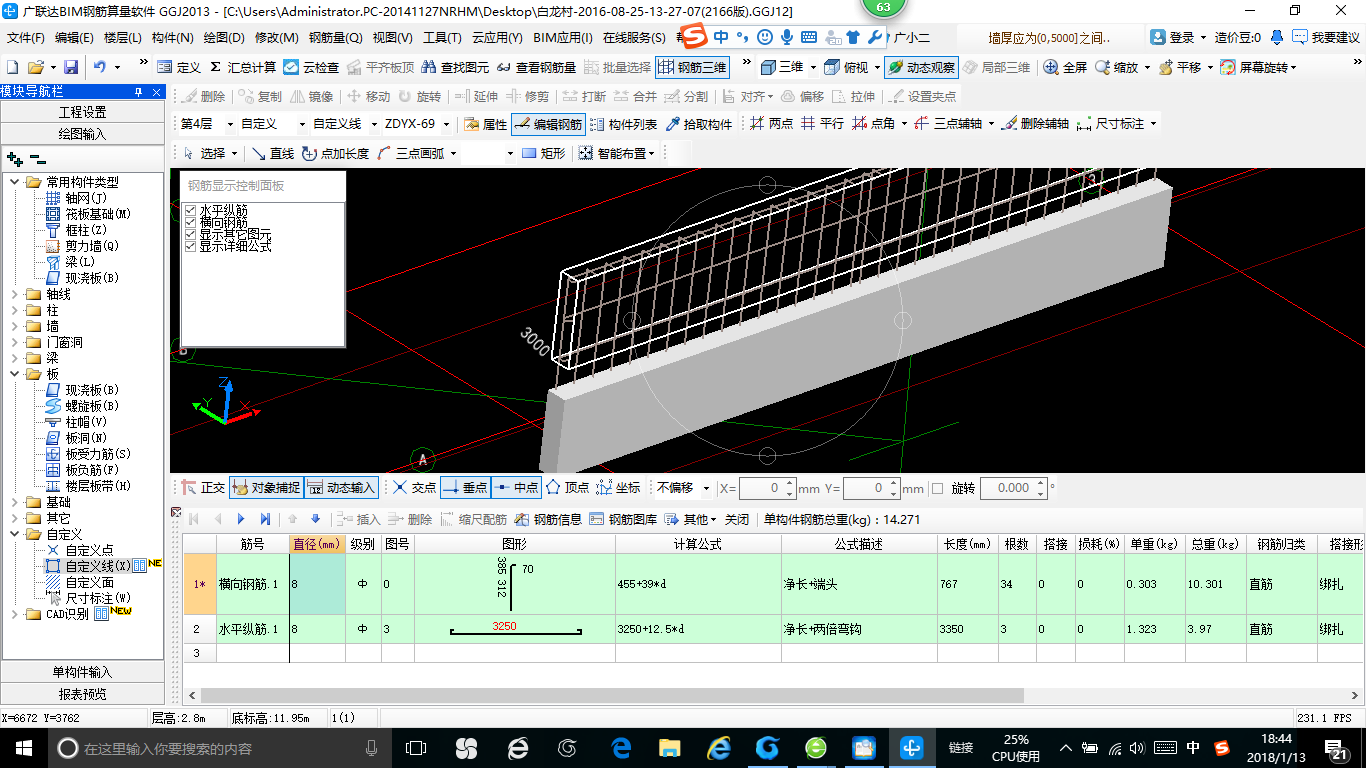This screenshot has height=768, width=1366.
Task: Uncheck 横向钢筋 checkbox
Action: (x=191, y=222)
